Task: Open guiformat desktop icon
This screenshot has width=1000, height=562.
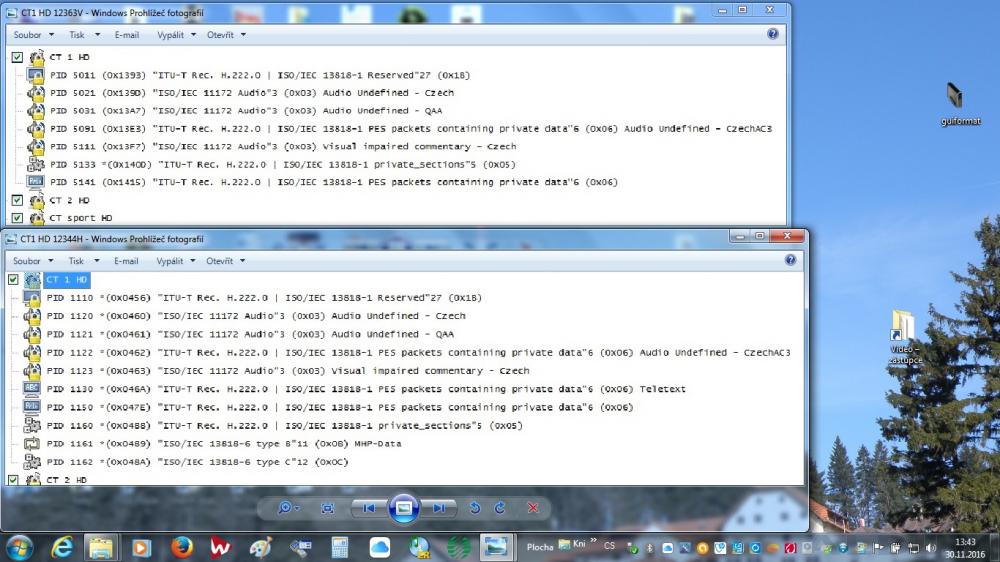Action: pos(960,103)
